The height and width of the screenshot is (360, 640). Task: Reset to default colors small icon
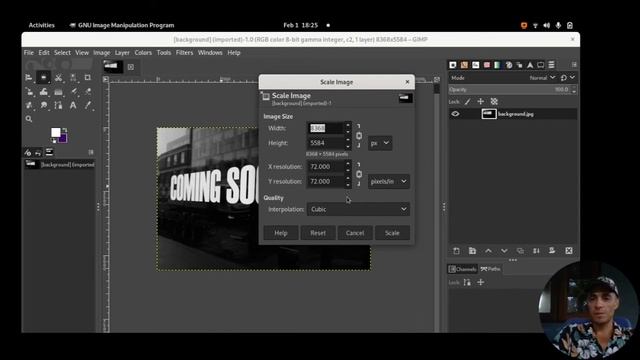coord(54,141)
